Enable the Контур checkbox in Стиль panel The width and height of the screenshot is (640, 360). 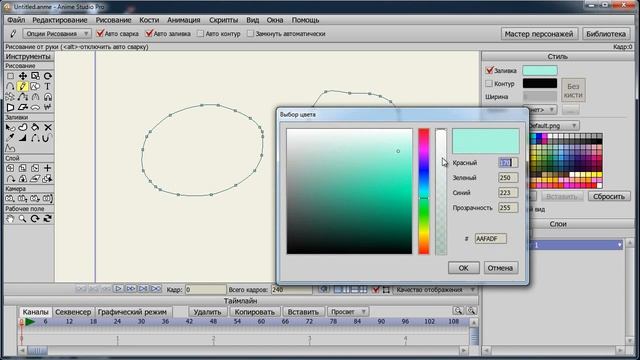(489, 84)
